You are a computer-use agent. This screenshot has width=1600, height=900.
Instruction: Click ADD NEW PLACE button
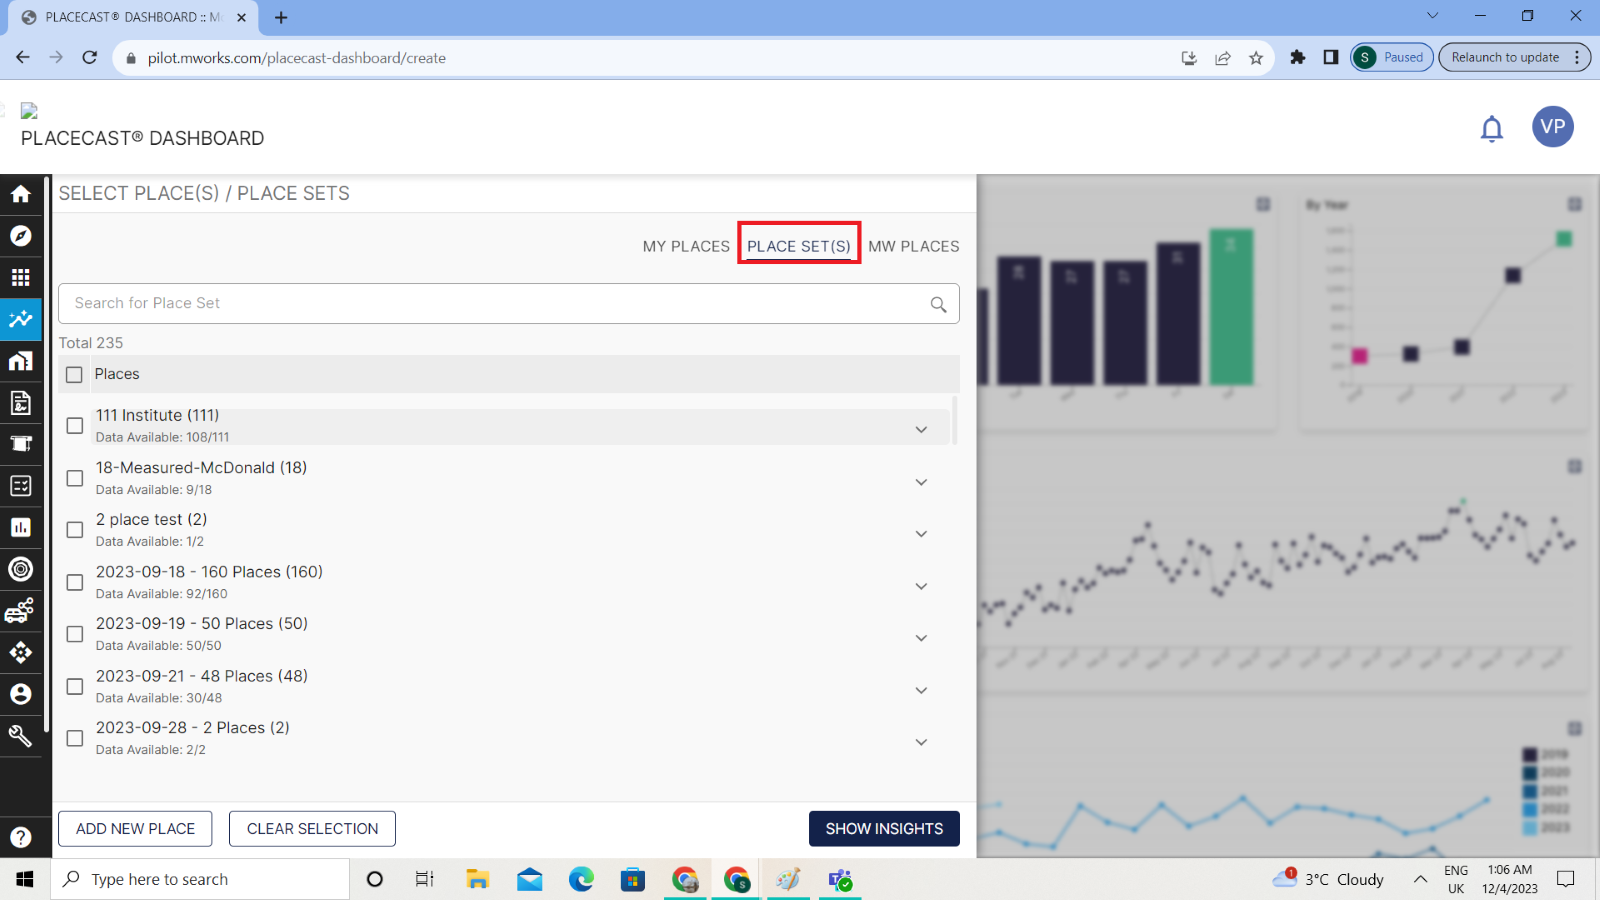(135, 829)
